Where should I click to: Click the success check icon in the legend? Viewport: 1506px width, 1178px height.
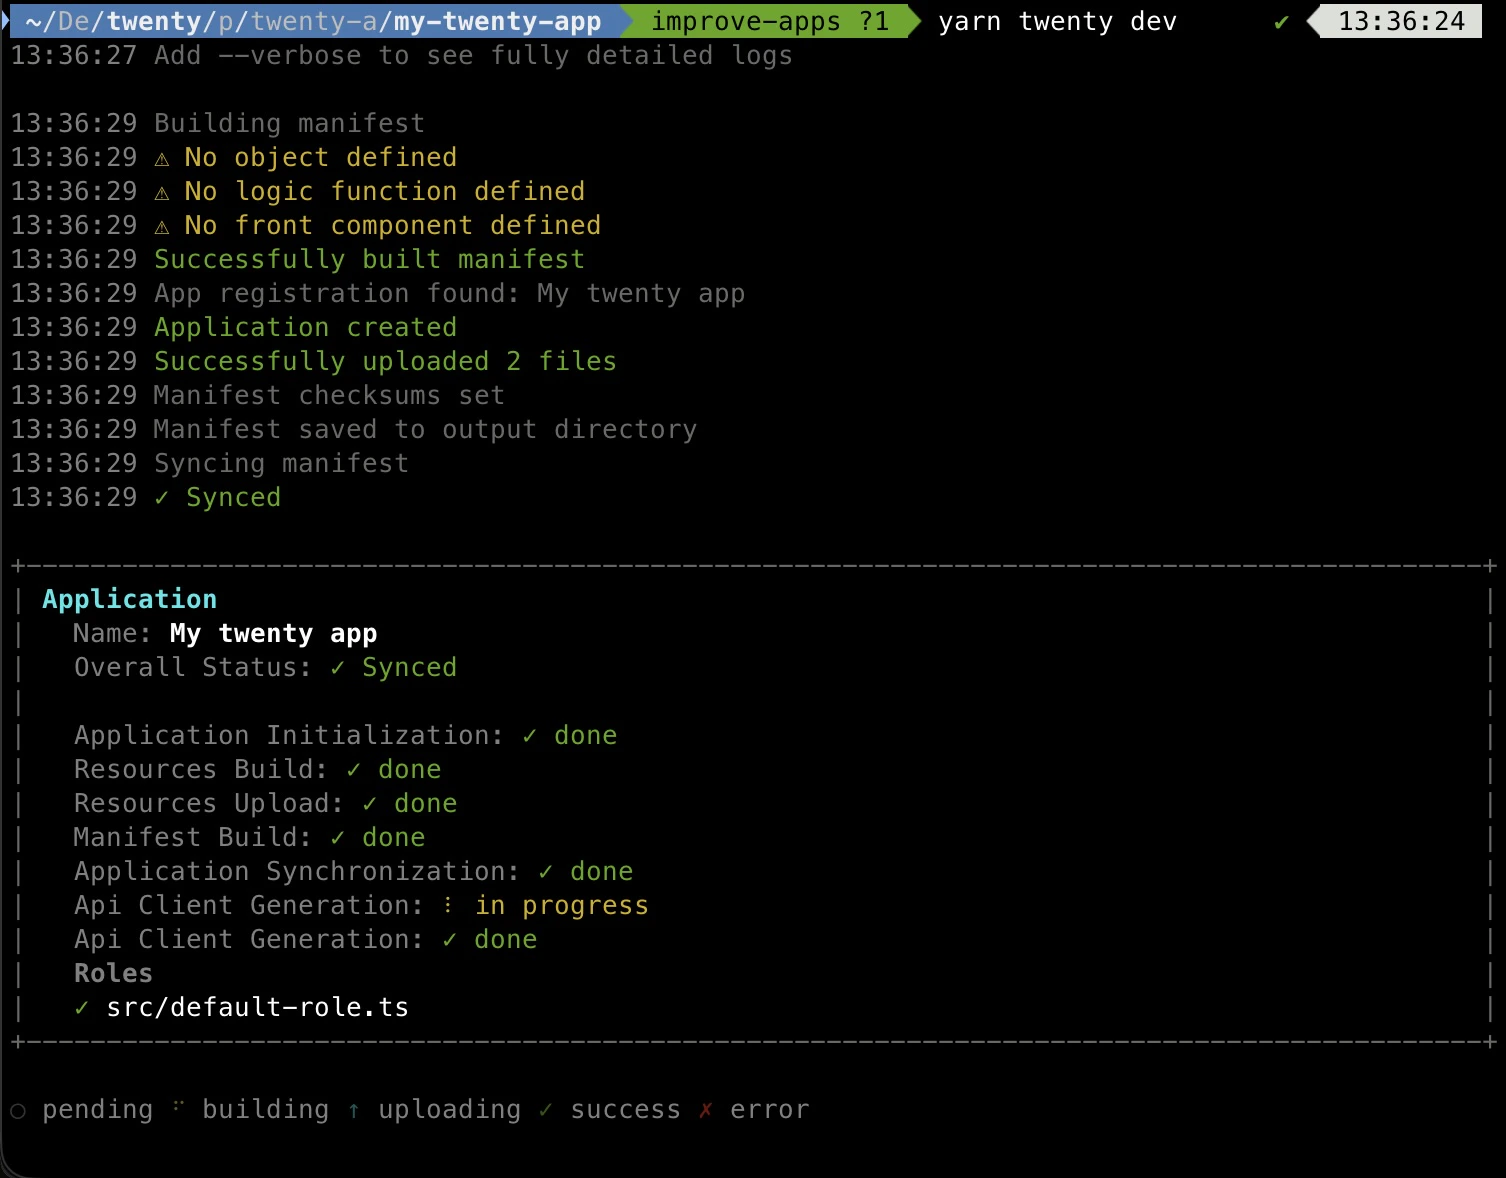(x=546, y=1109)
